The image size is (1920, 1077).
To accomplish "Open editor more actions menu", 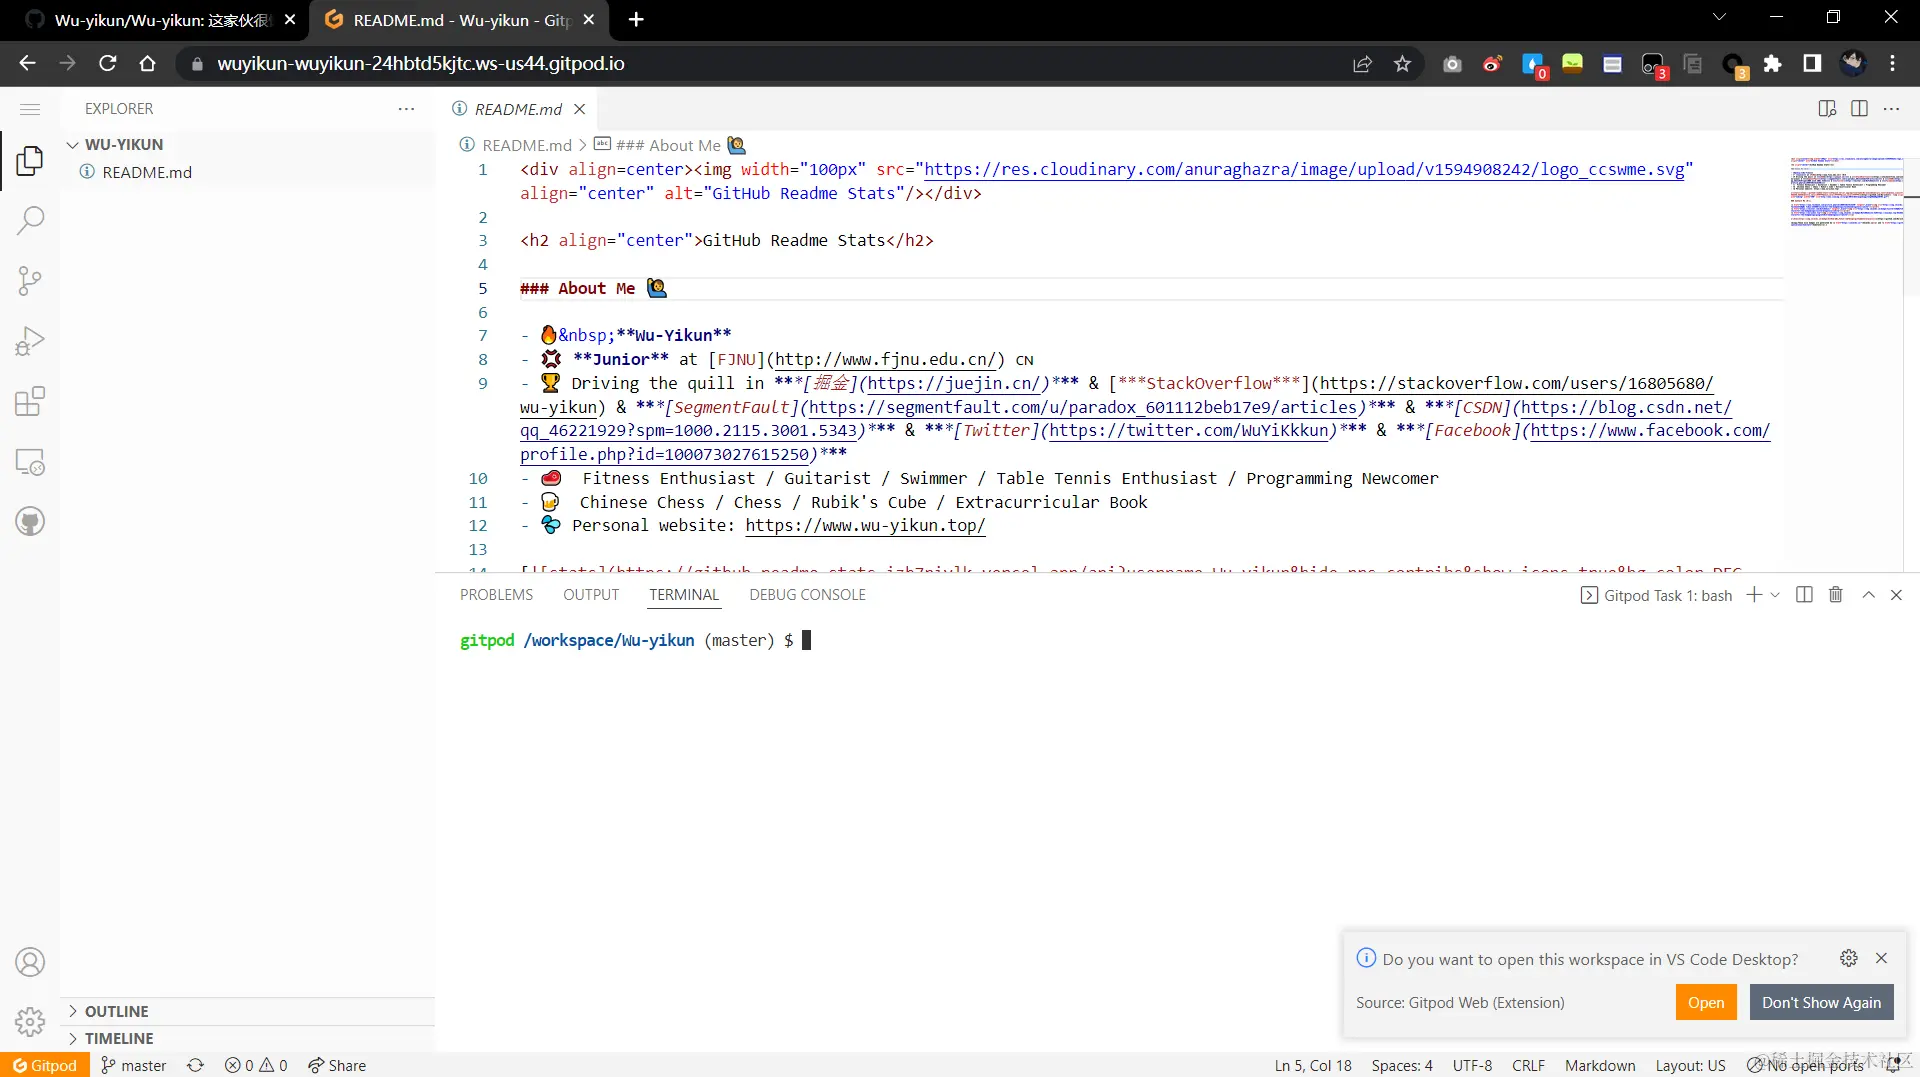I will coord(1891,109).
